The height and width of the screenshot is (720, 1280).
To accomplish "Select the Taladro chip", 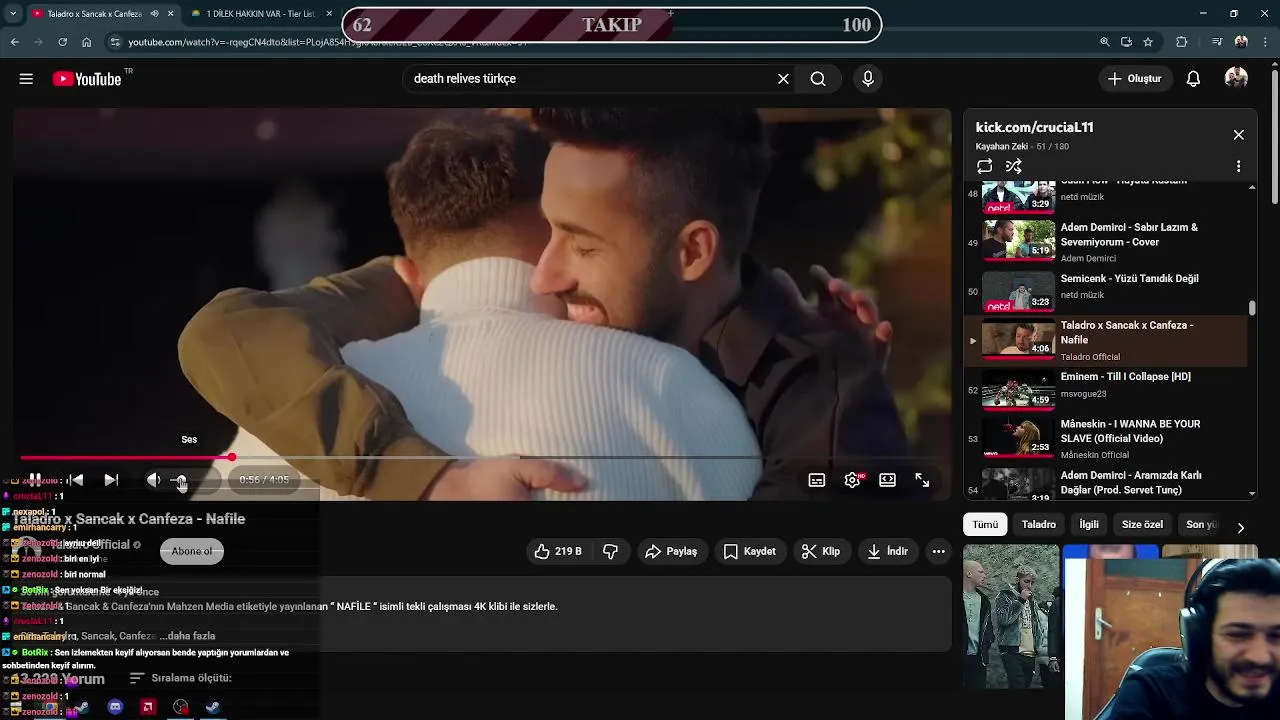I will pyautogui.click(x=1039, y=524).
